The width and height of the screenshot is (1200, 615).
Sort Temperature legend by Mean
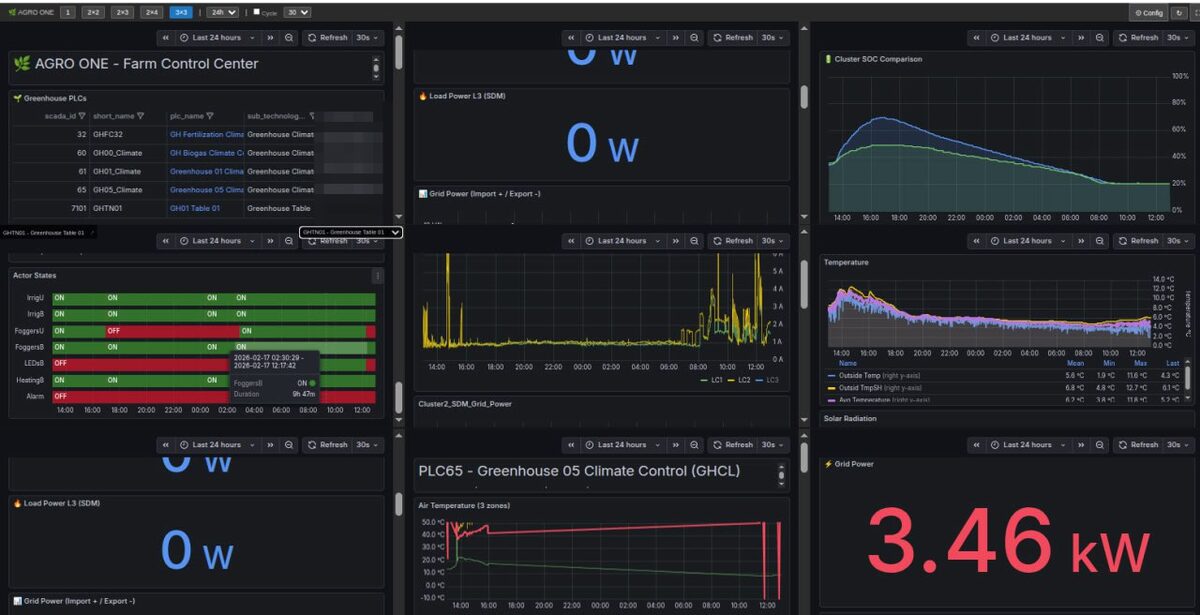pyautogui.click(x=1075, y=364)
